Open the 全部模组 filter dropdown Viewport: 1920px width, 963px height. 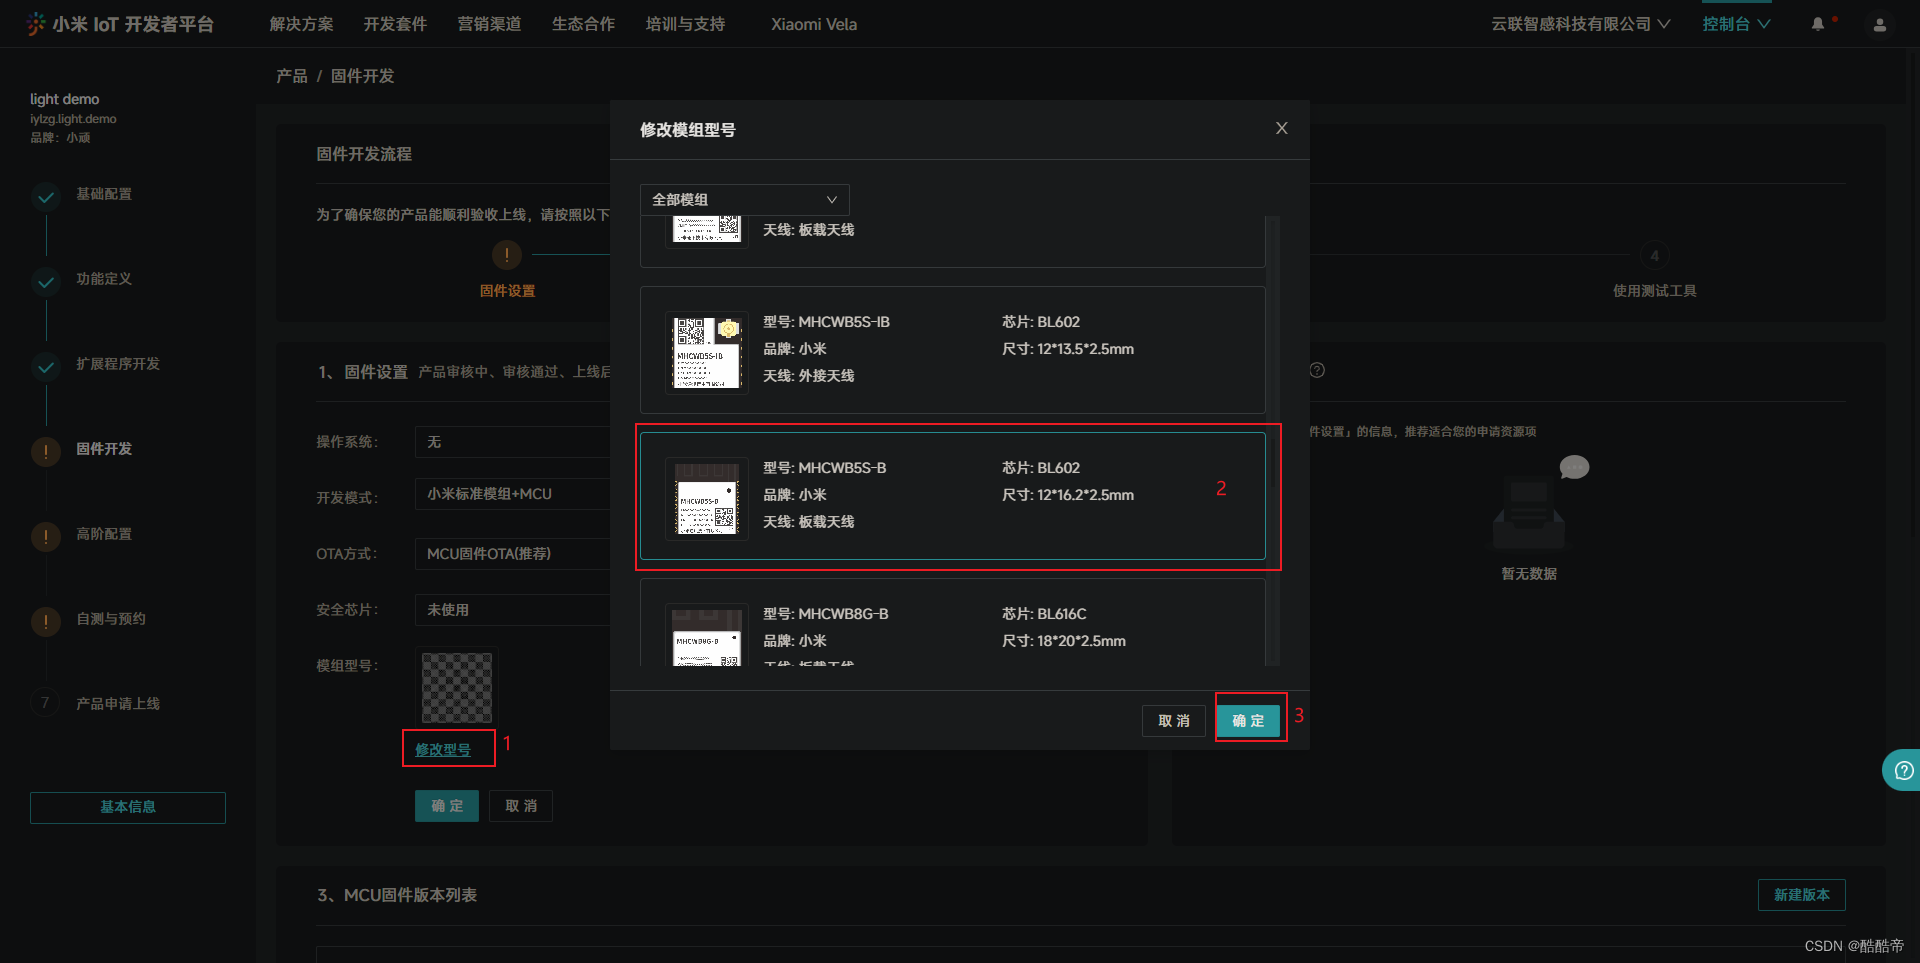coord(744,200)
